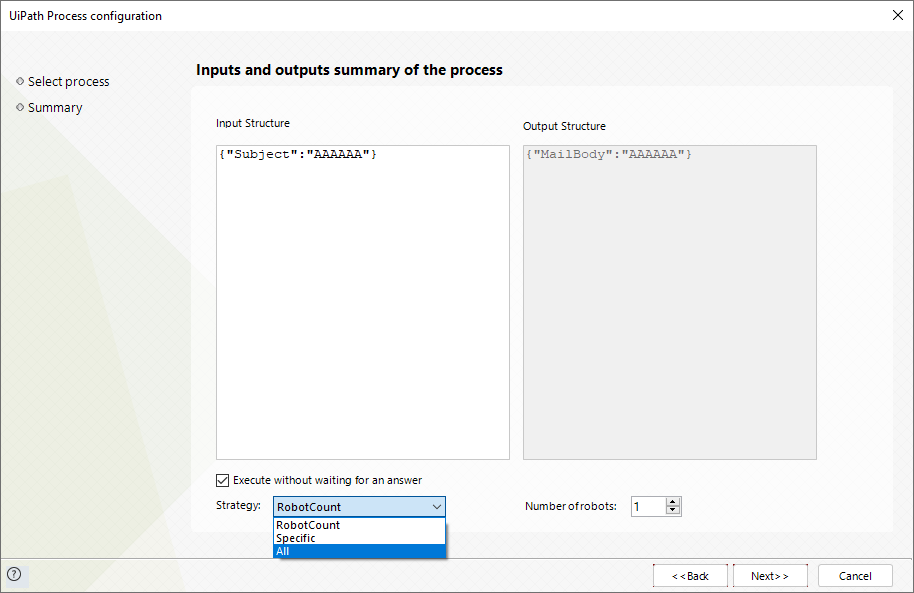Viewport: 914px width, 593px height.
Task: Choose Specific from the Strategy list
Action: tap(359, 538)
